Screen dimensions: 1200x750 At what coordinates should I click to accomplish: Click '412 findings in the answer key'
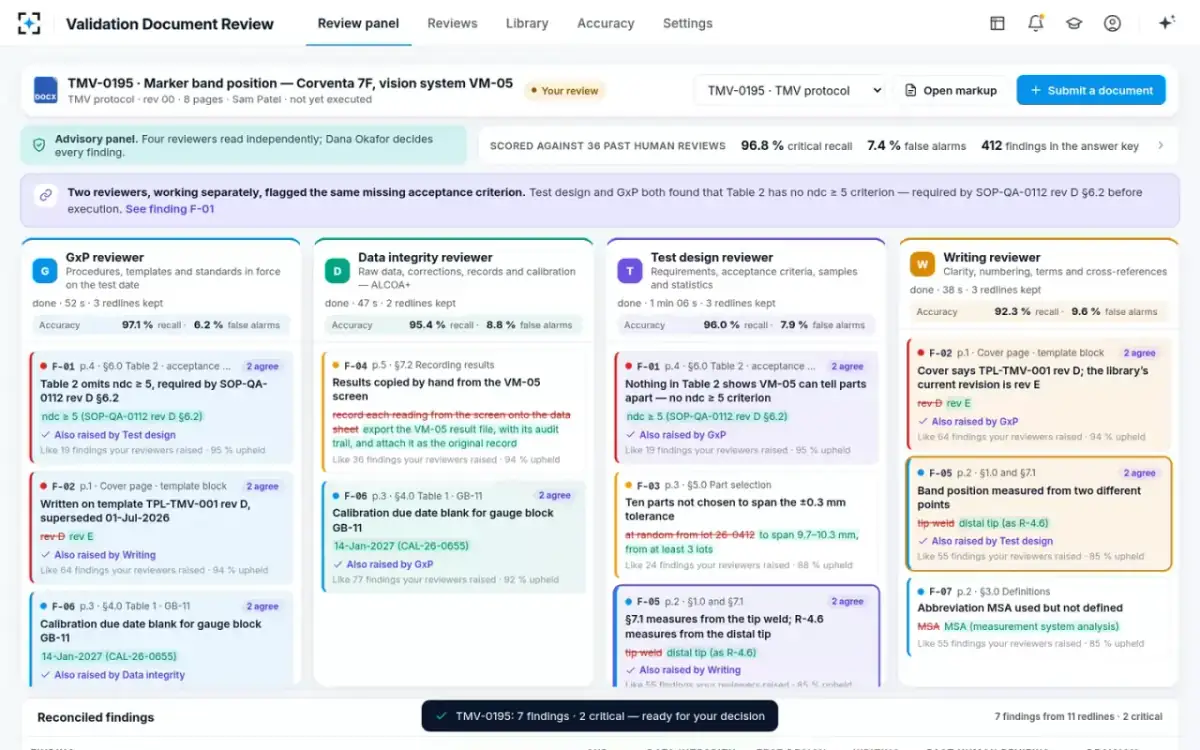[x=1060, y=146]
